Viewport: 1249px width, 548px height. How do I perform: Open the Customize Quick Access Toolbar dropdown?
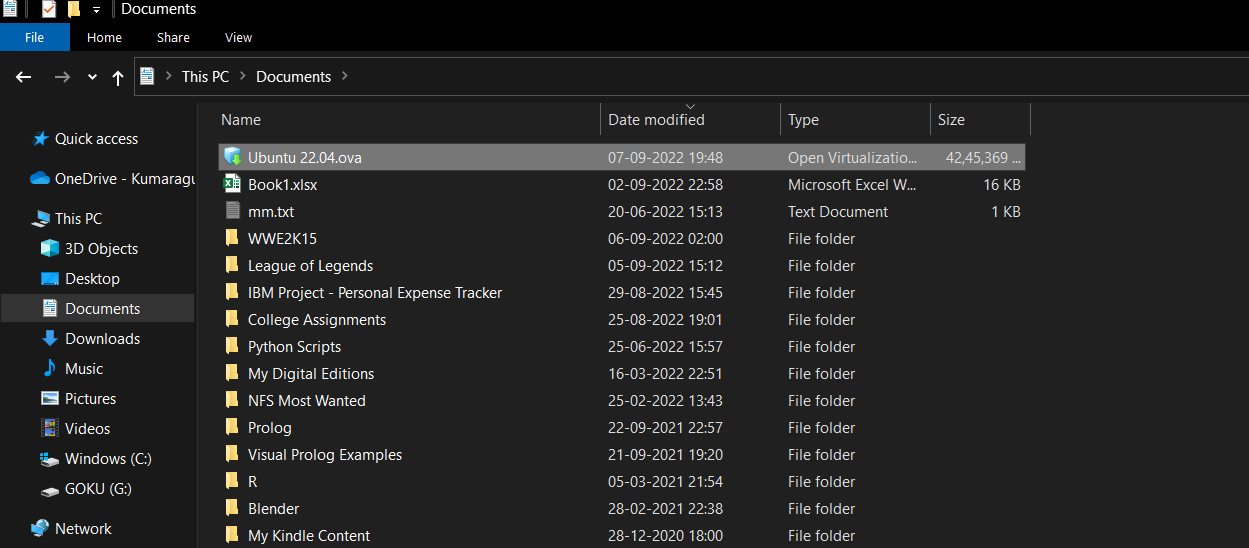(96, 10)
